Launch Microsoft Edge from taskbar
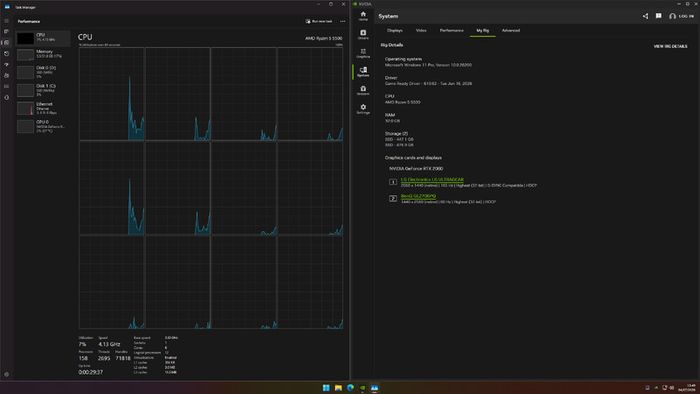Viewport: 700px width, 394px height. click(x=350, y=387)
